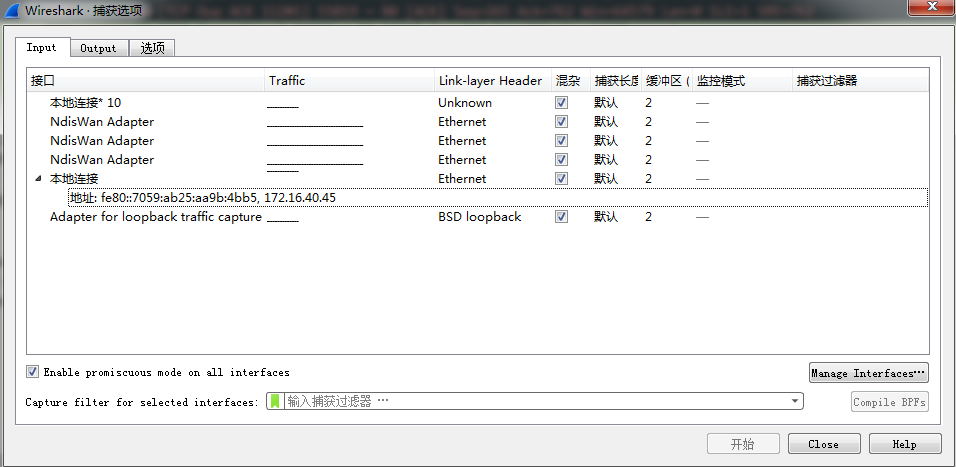Click the traffic sparkline of 本地连接* 10
The image size is (956, 467).
pyautogui.click(x=283, y=106)
